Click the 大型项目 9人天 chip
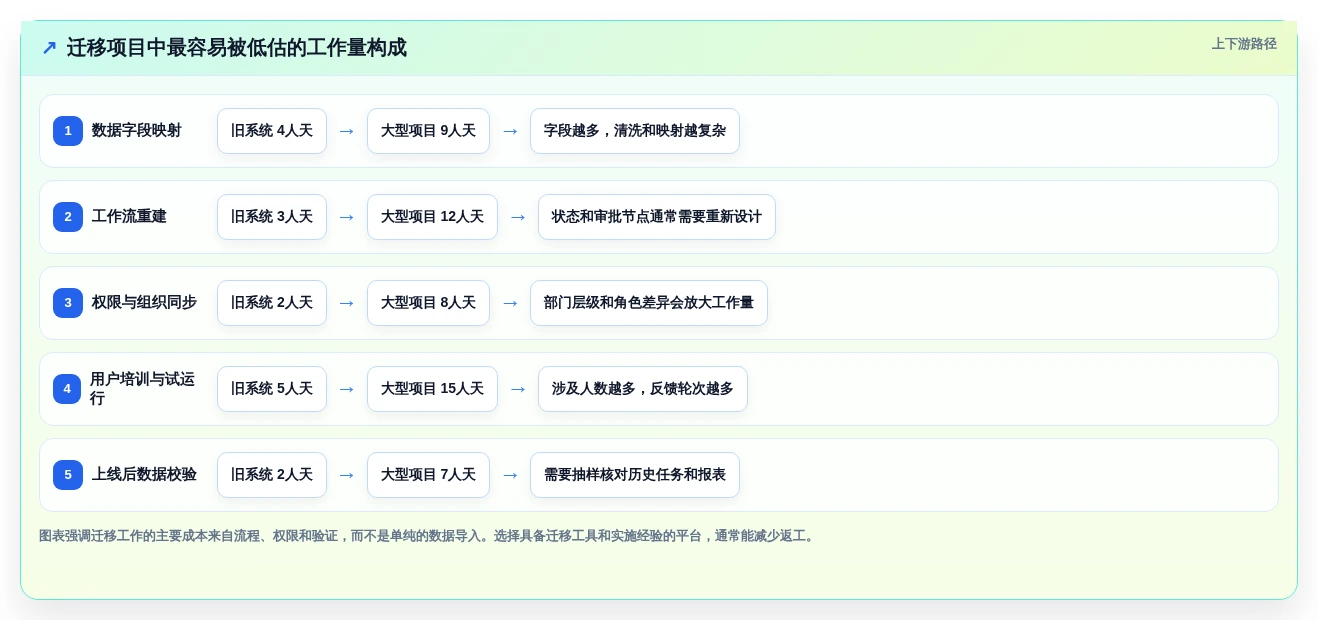The height and width of the screenshot is (620, 1318). coord(428,131)
